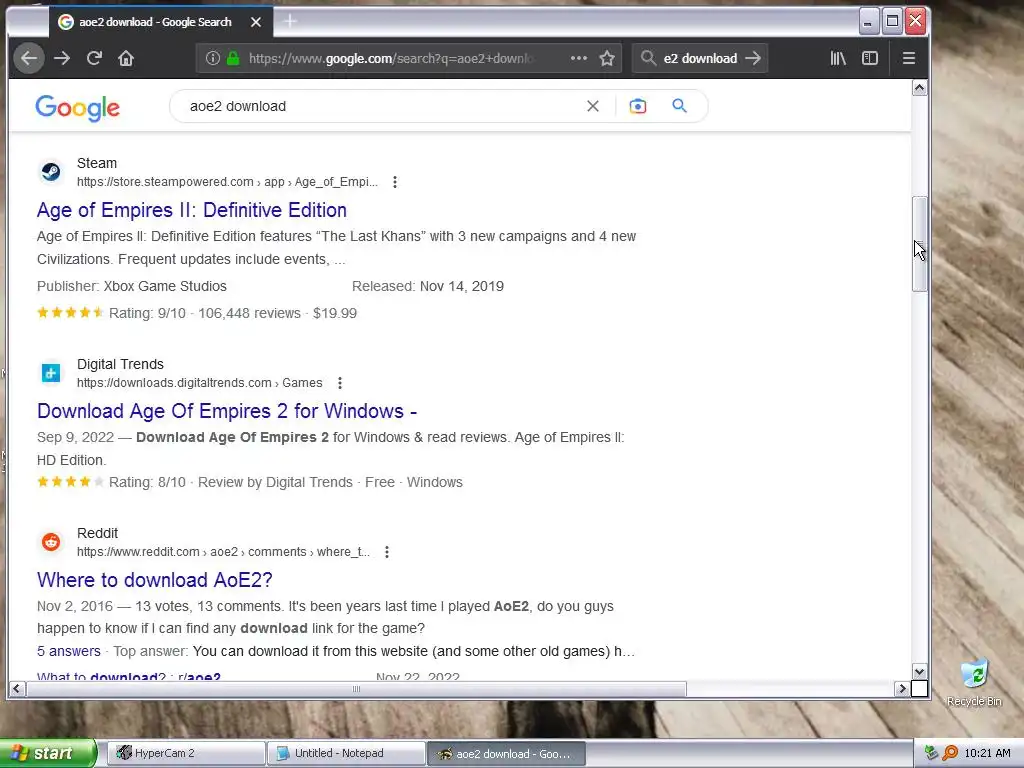Click the URL address bar
Viewport: 1024px width, 768px height.
click(x=392, y=58)
